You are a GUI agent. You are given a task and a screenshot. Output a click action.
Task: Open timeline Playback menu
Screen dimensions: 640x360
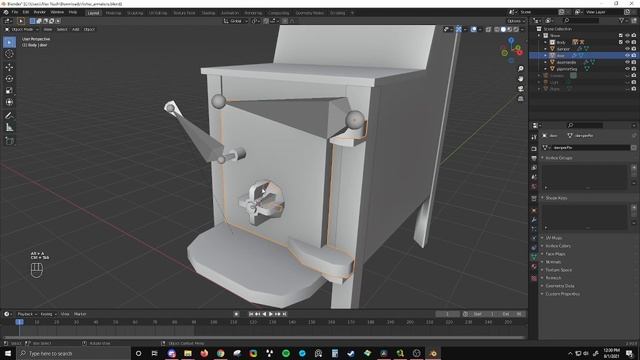click(x=27, y=314)
